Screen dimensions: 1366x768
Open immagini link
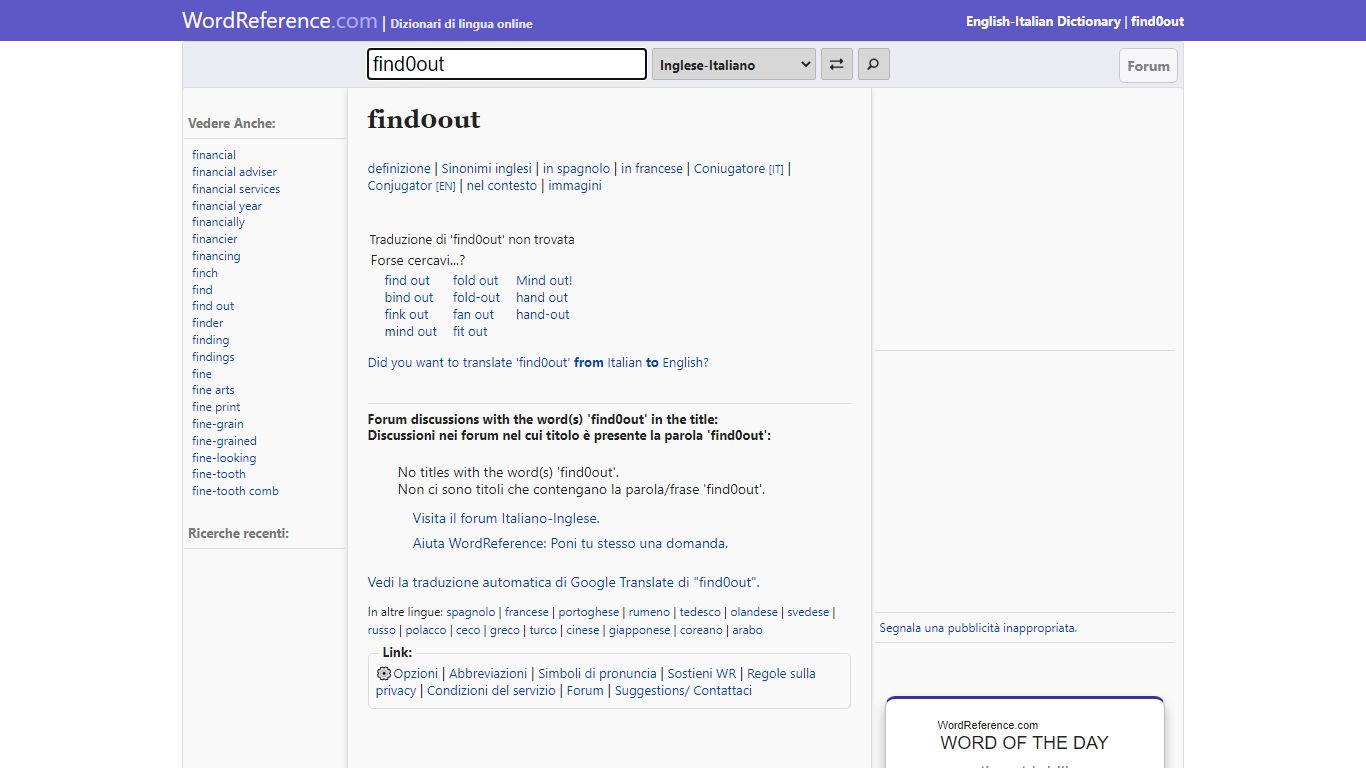pos(575,186)
